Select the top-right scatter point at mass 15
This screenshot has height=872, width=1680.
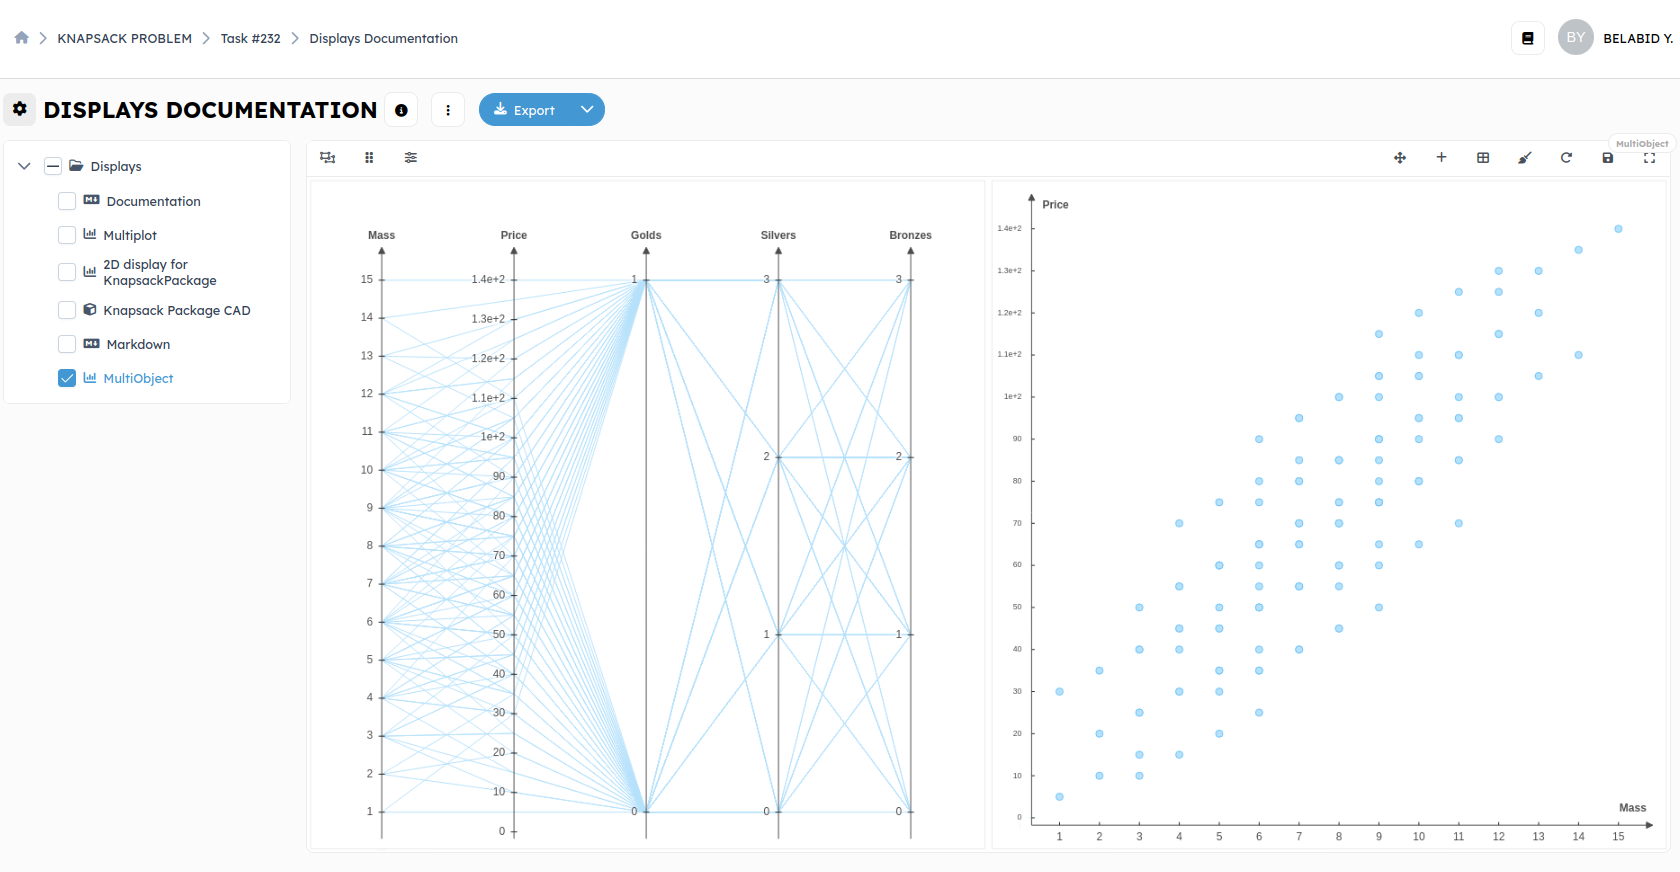pyautogui.click(x=1618, y=229)
